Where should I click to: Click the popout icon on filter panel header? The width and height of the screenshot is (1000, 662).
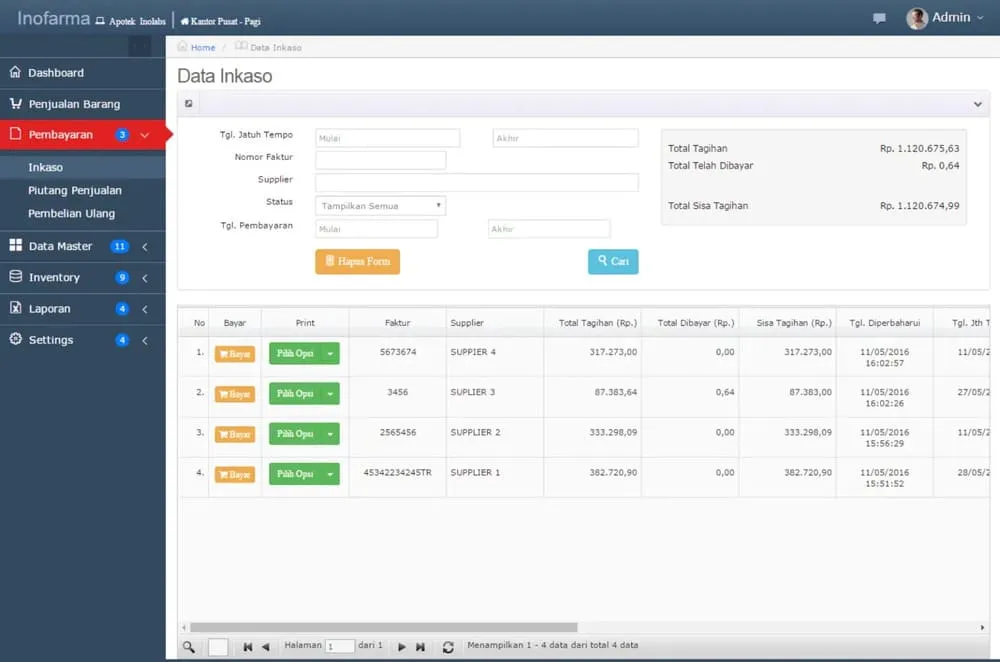click(189, 103)
